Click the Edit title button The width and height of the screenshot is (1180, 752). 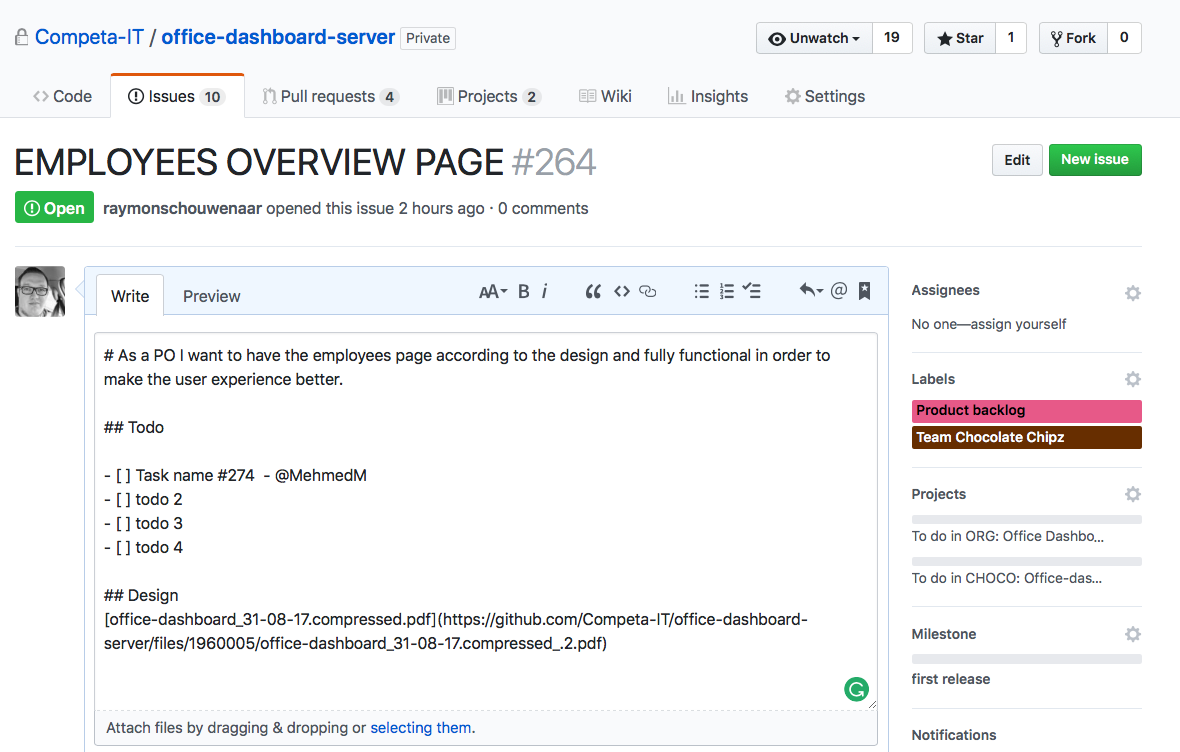1017,160
